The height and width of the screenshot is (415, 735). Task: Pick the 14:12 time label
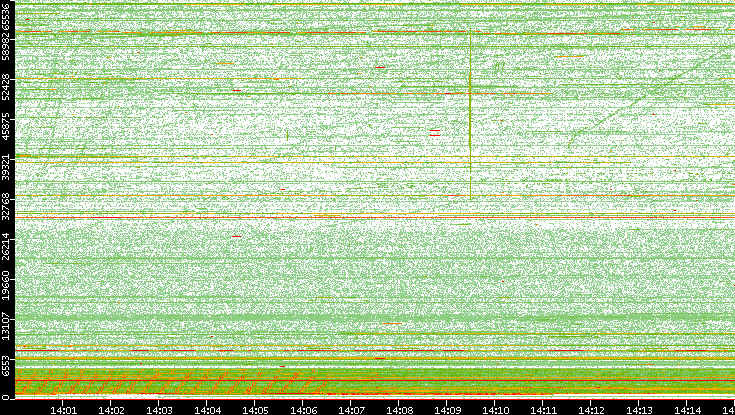[x=591, y=410]
